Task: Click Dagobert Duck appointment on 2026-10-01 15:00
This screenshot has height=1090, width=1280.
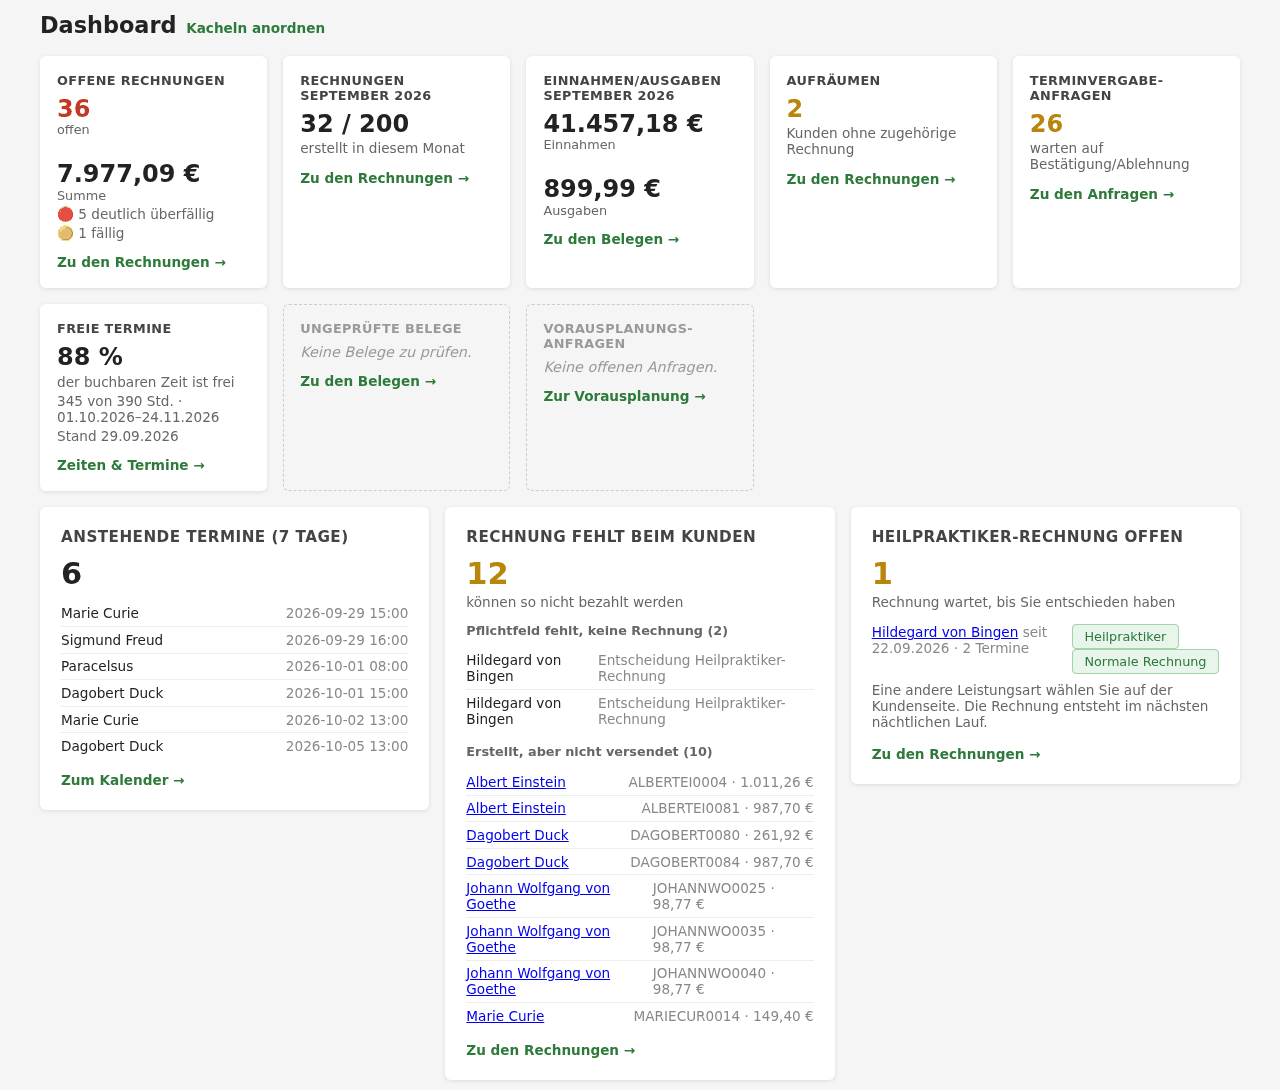Action: (x=234, y=693)
